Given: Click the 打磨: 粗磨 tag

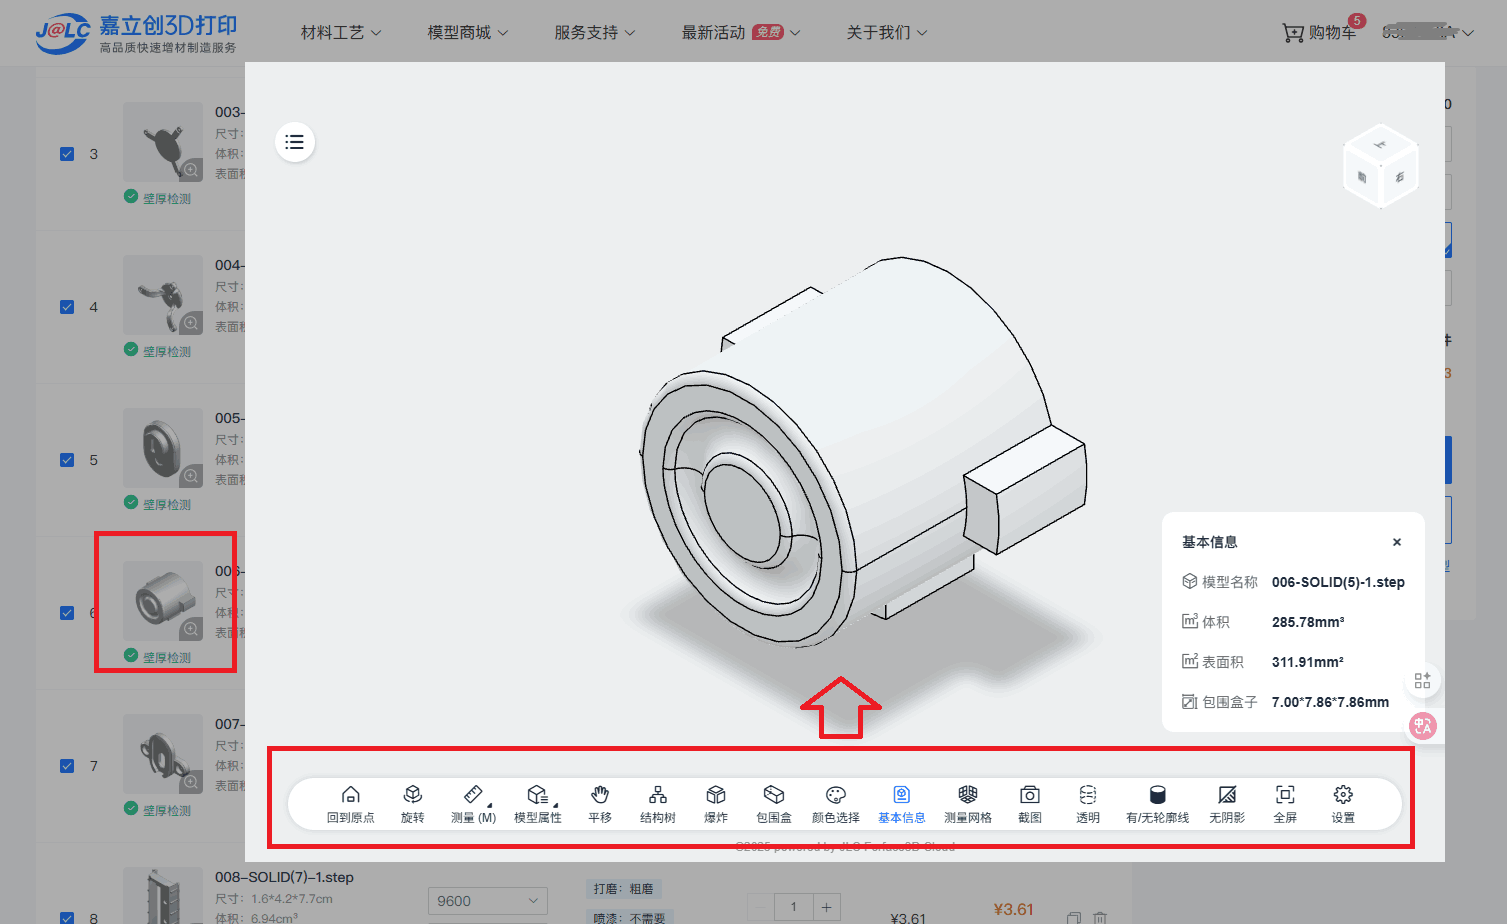Looking at the screenshot, I should (x=623, y=888).
